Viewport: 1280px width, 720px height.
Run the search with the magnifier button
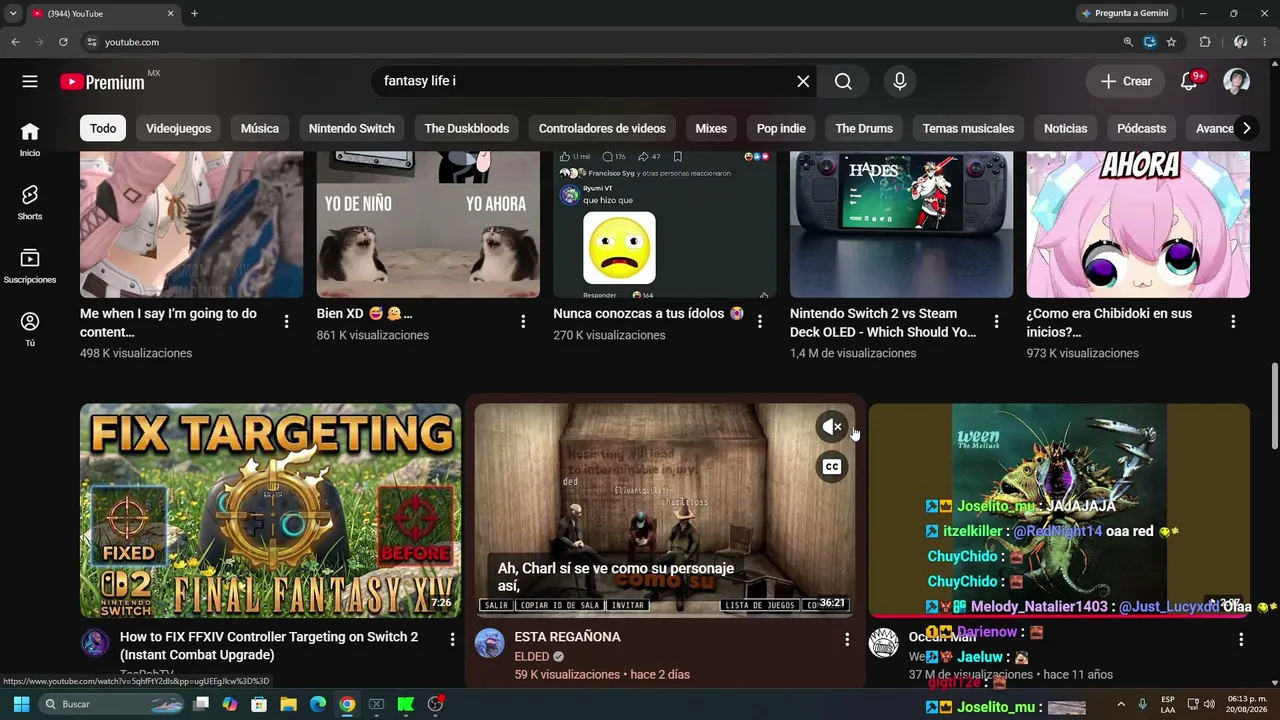coord(844,81)
